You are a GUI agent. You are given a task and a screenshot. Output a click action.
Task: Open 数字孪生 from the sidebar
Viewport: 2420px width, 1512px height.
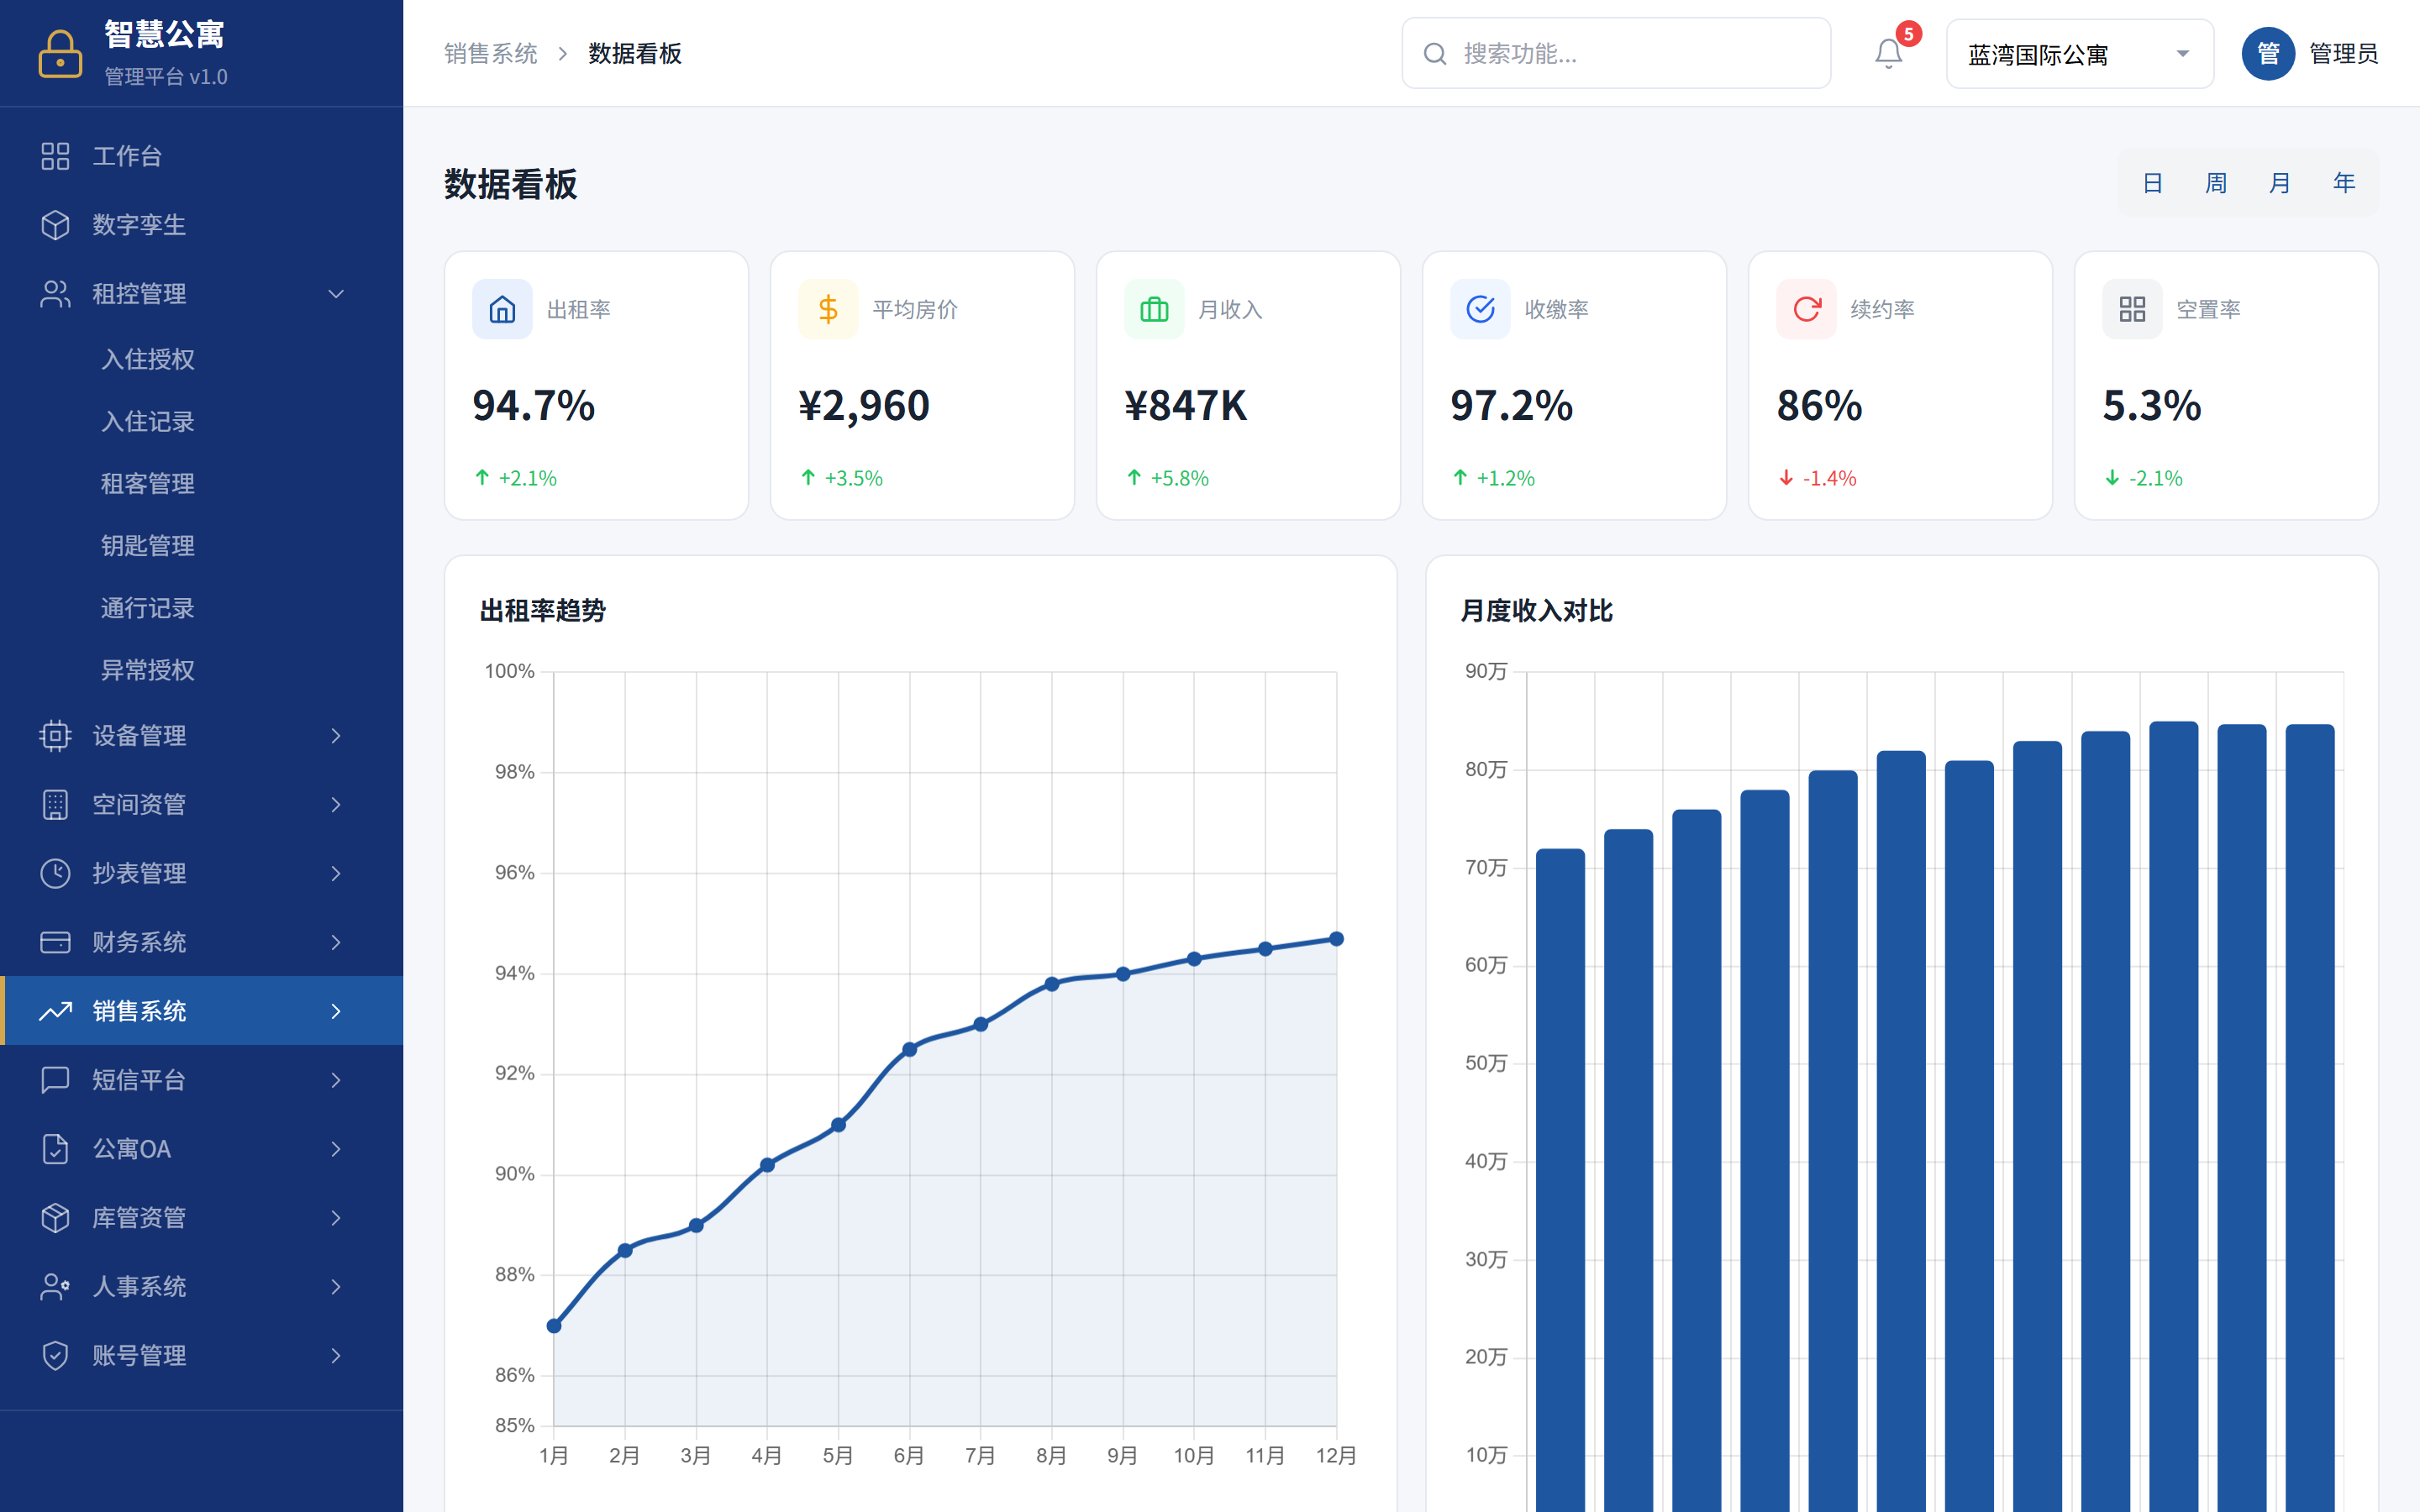139,225
